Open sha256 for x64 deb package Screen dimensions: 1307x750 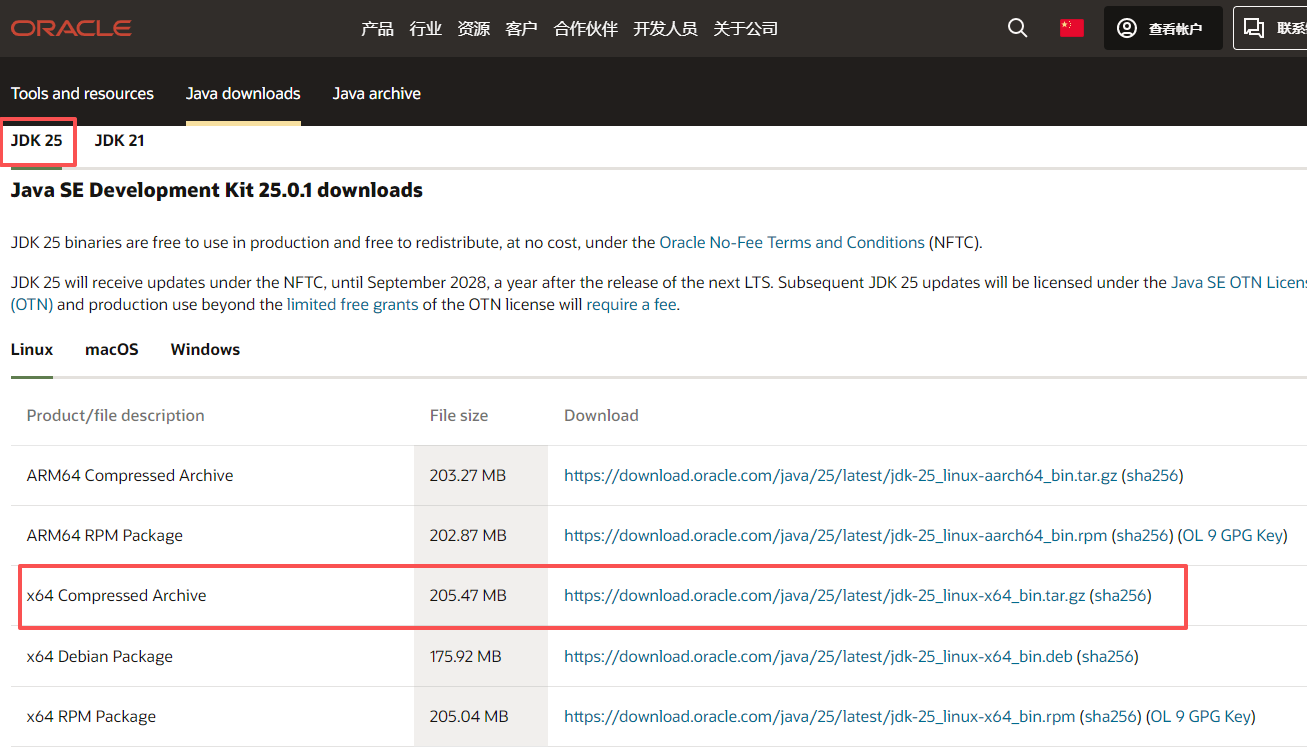[x=1107, y=657]
